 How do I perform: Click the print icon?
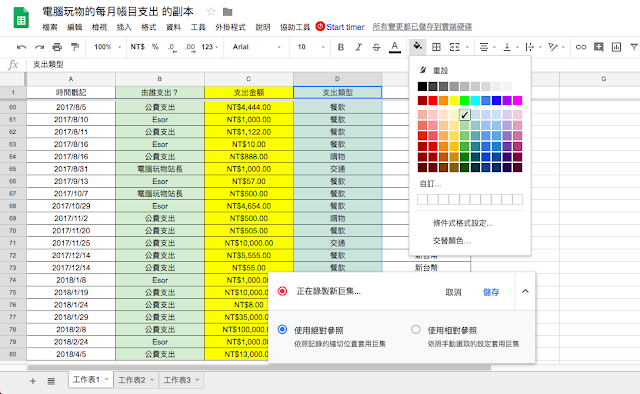pyautogui.click(x=57, y=47)
